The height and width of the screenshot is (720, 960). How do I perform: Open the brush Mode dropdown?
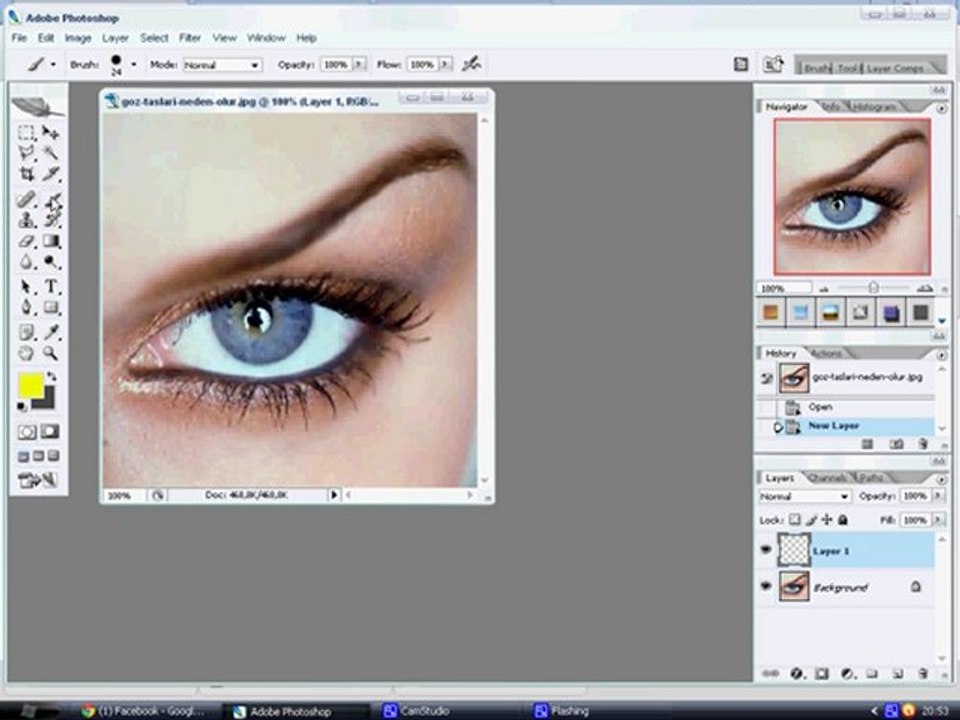[x=222, y=65]
